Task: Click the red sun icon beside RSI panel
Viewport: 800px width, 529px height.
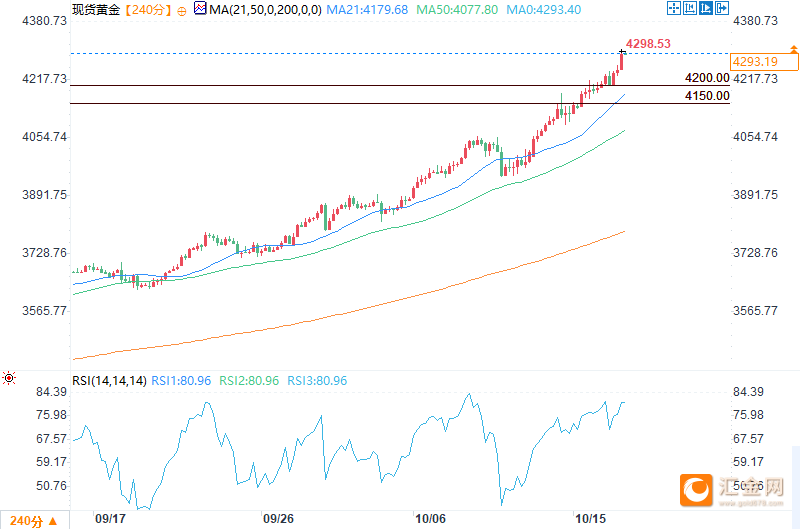Action: click(x=9, y=378)
